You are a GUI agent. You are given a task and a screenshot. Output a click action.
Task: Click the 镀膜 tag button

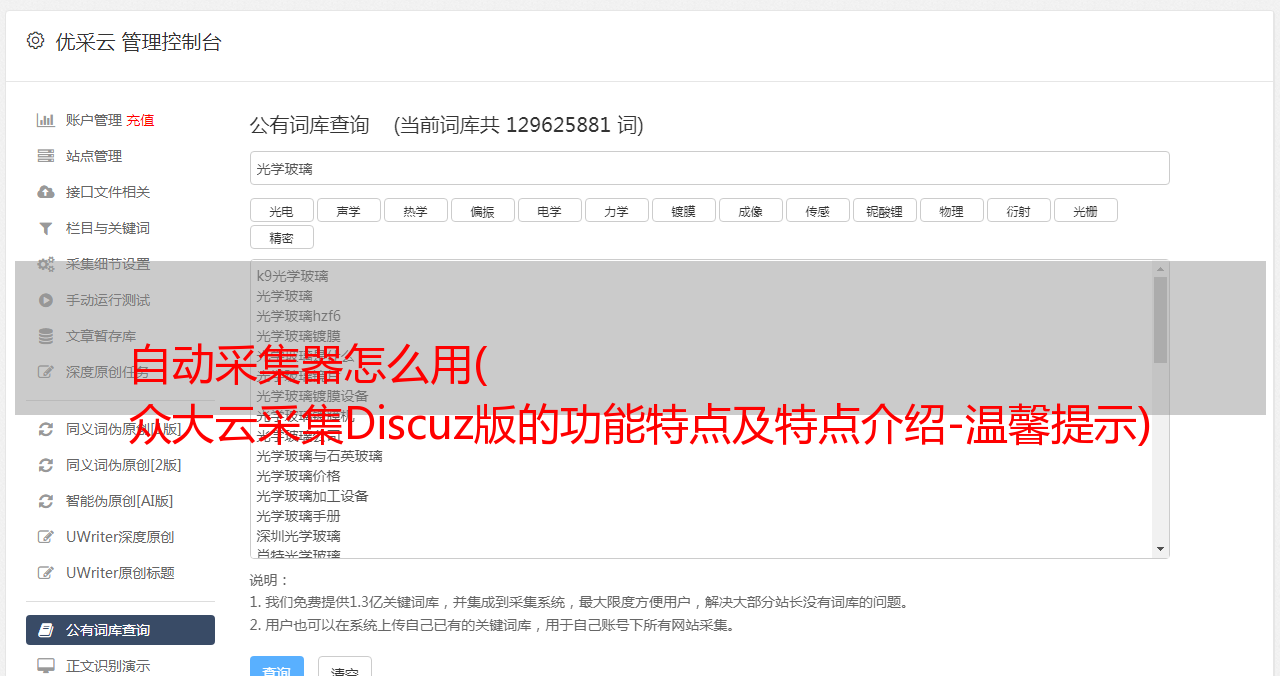point(683,211)
